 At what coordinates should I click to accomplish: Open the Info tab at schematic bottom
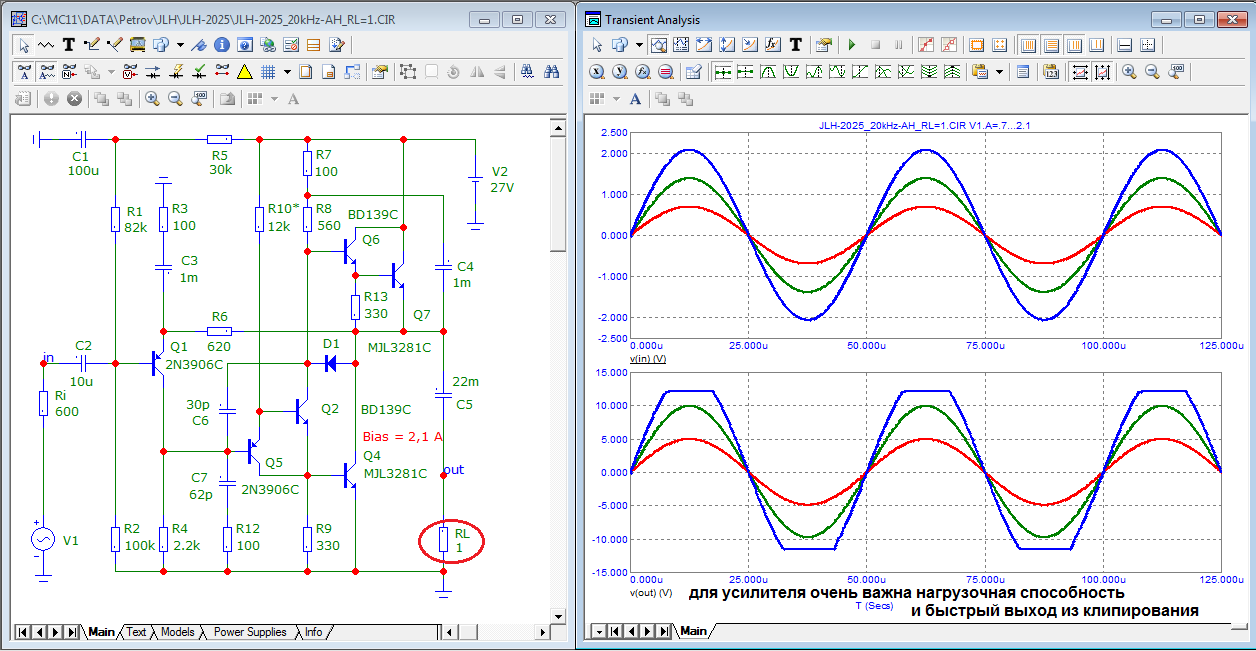314,632
